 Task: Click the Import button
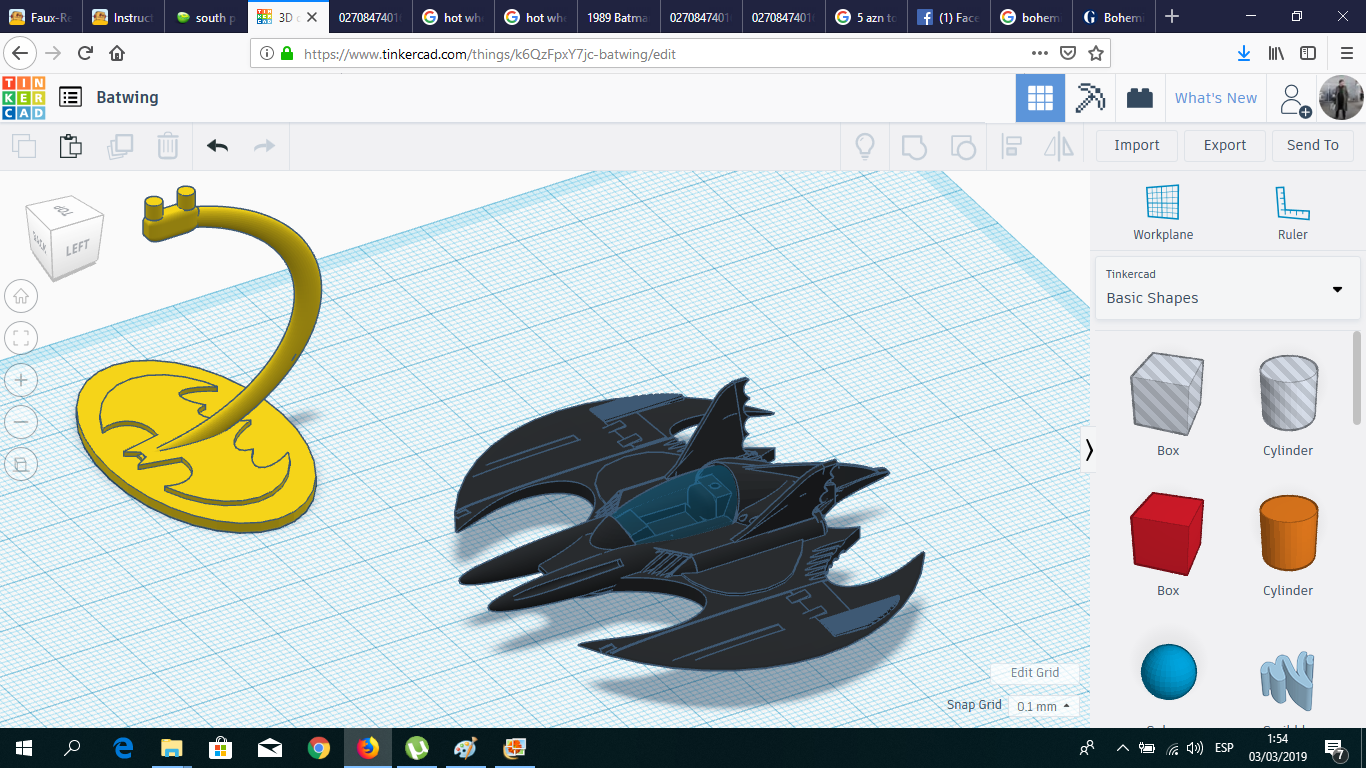click(x=1137, y=145)
